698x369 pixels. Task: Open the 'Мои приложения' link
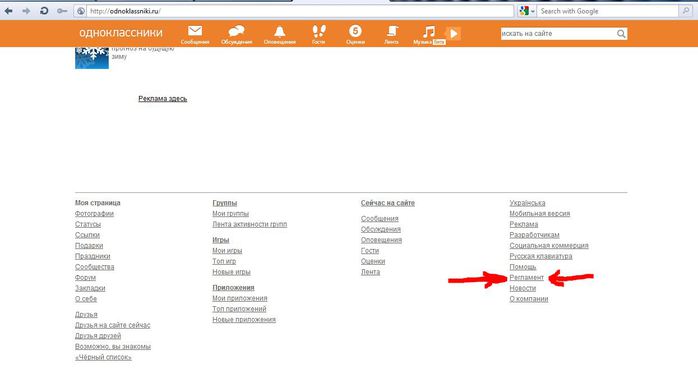coord(240,298)
